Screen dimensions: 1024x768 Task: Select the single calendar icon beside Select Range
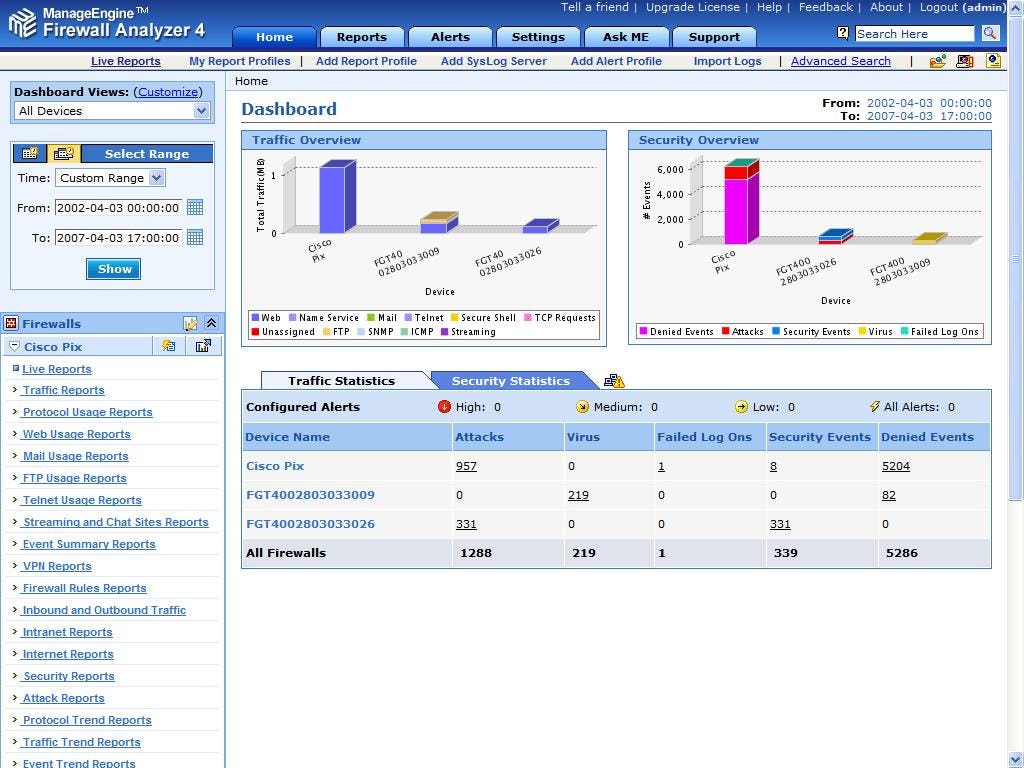[x=30, y=153]
